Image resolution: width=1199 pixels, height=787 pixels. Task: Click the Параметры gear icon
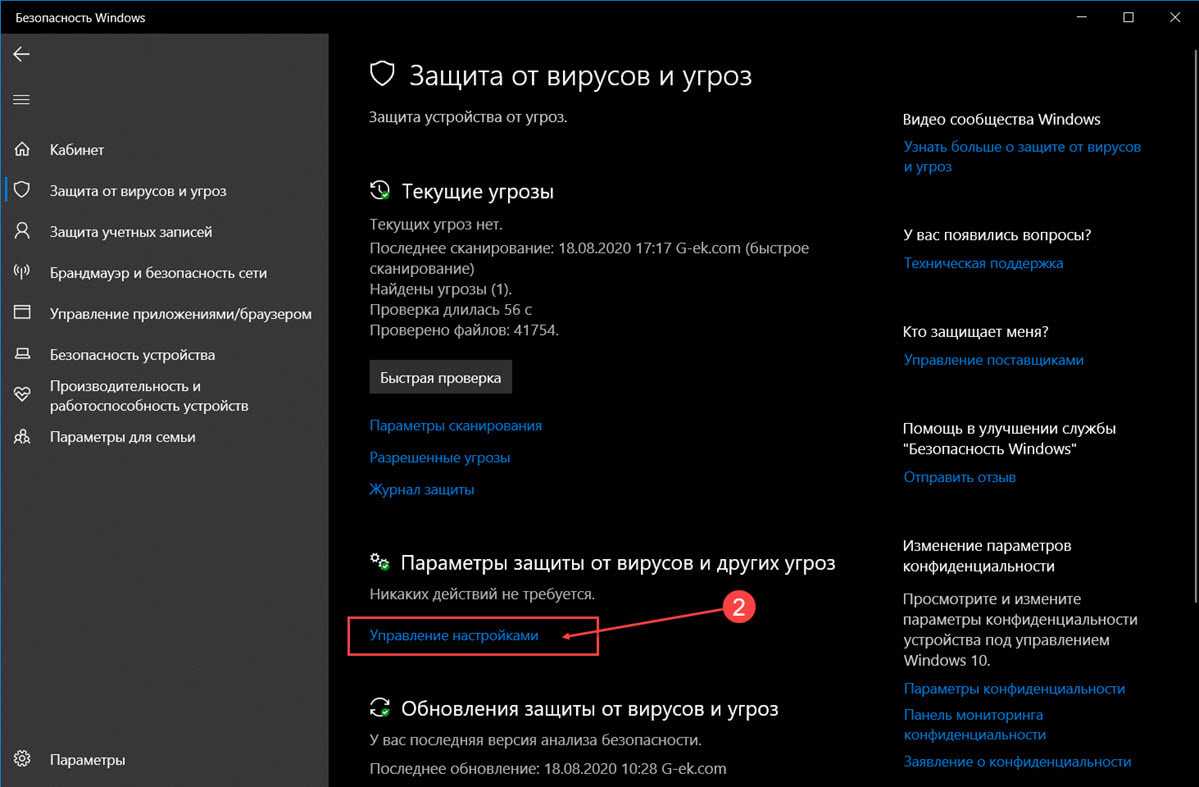coord(22,760)
